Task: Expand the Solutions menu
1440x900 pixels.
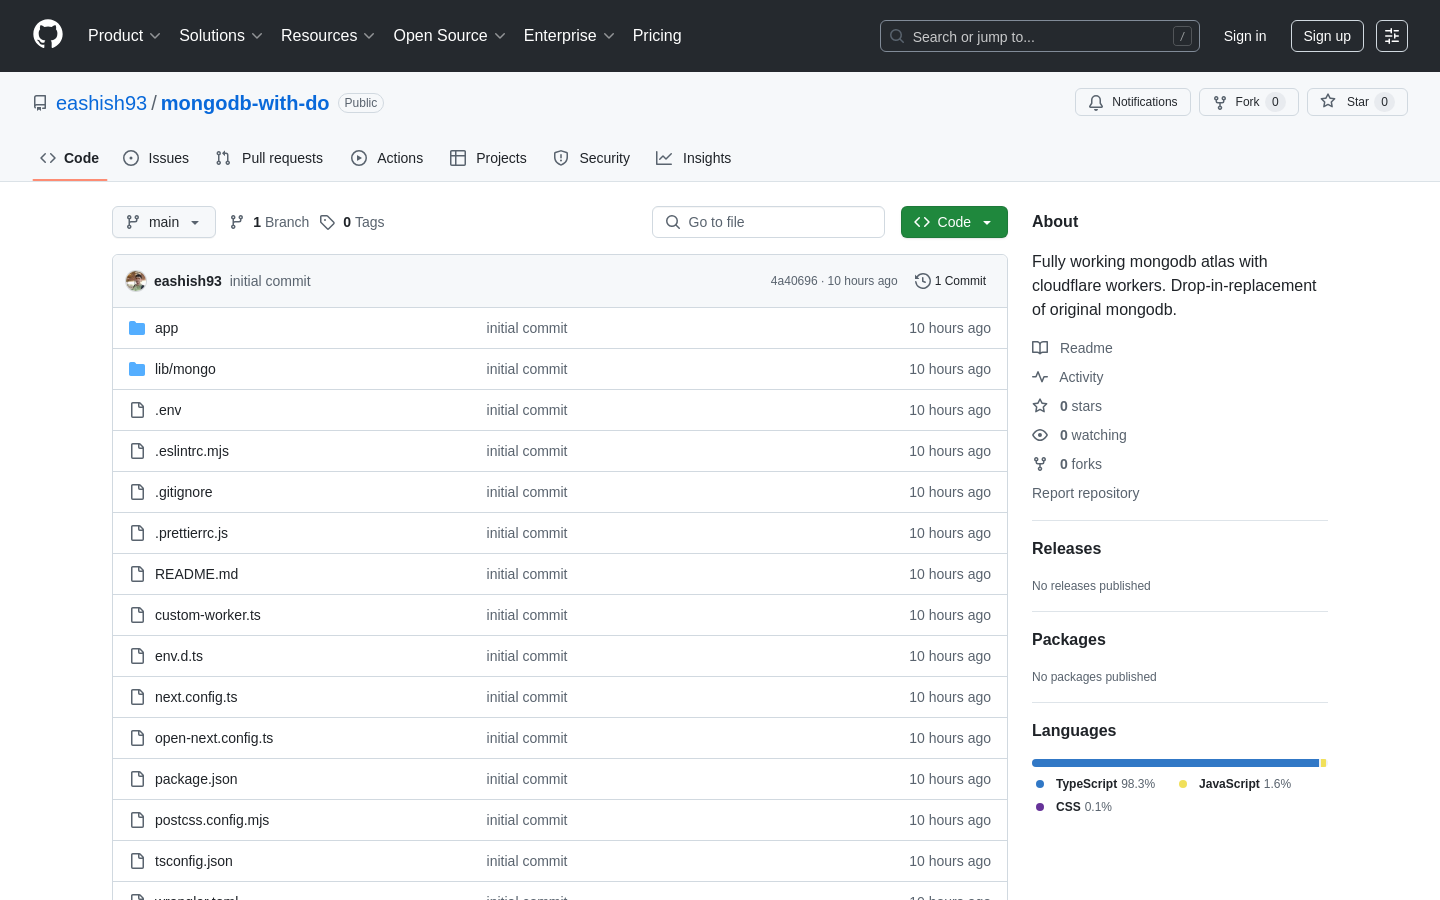Action: (x=220, y=35)
